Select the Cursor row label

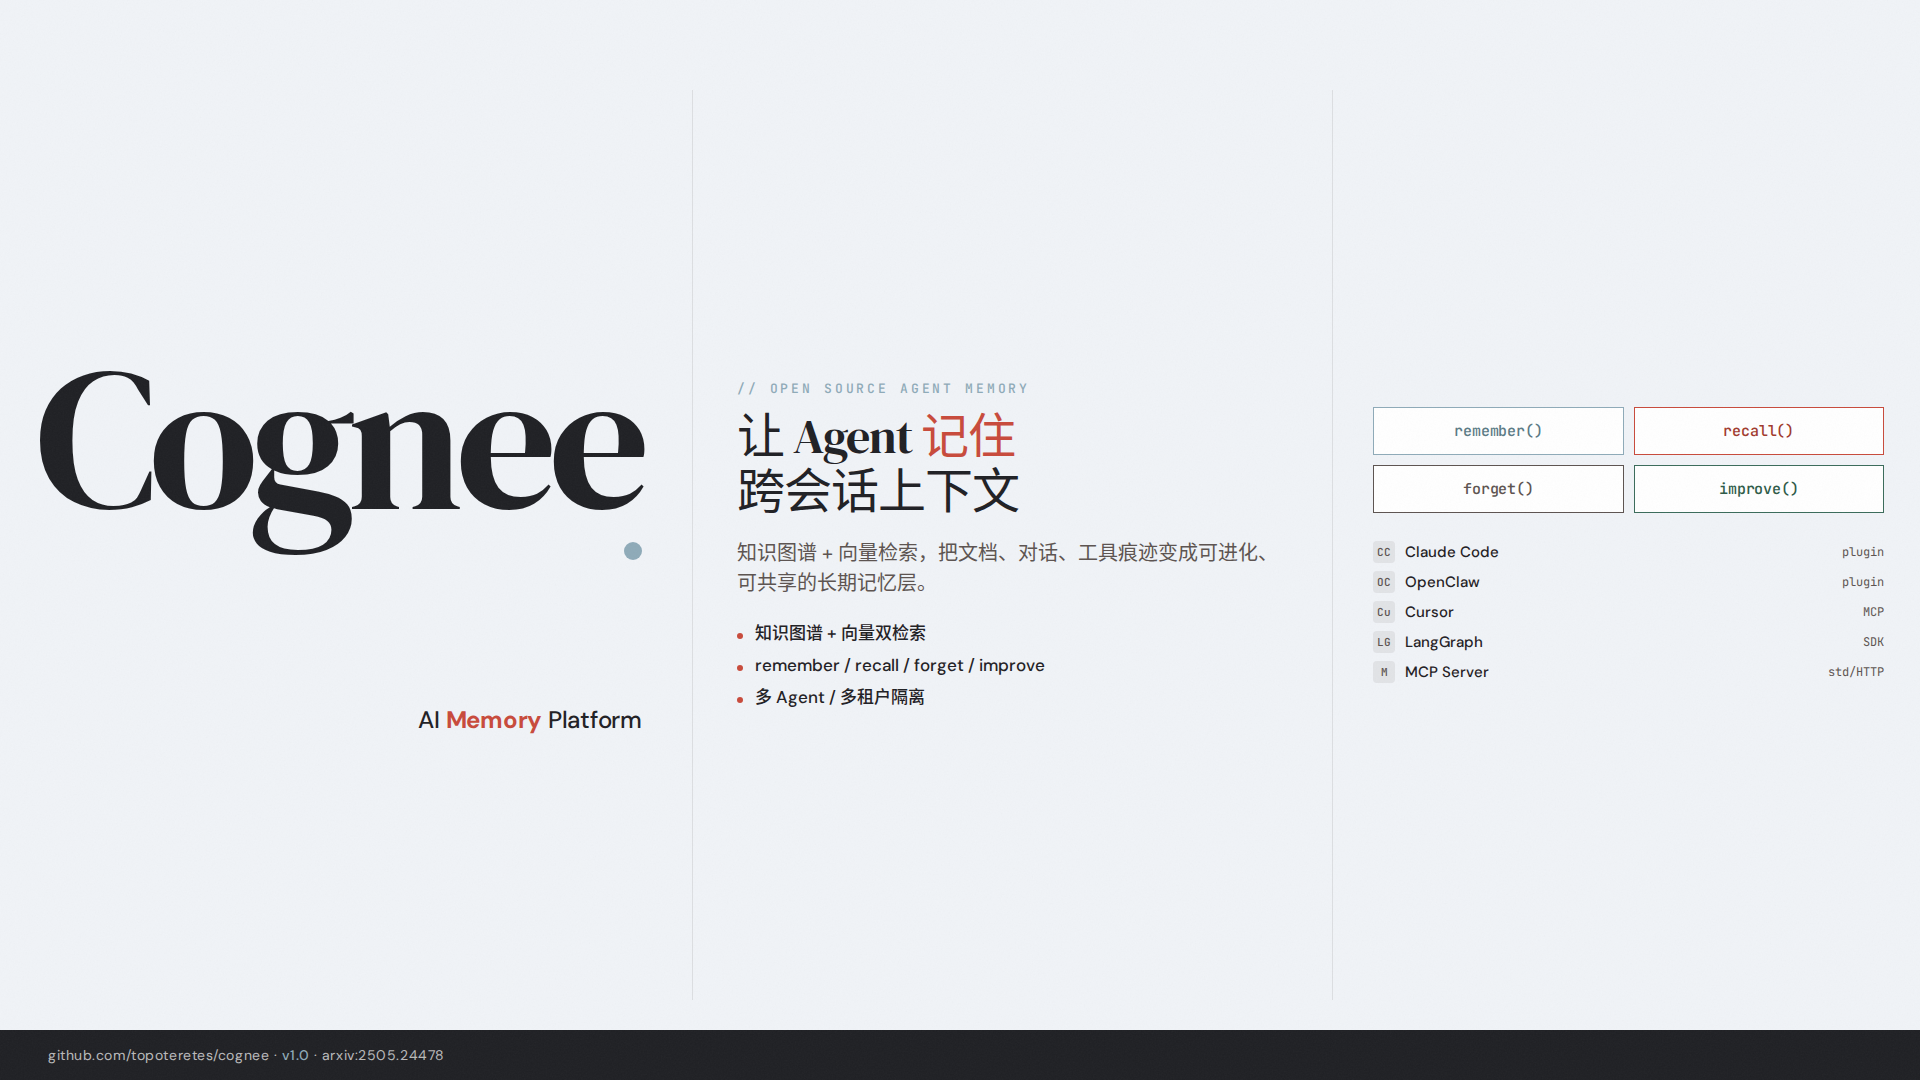click(x=1429, y=612)
